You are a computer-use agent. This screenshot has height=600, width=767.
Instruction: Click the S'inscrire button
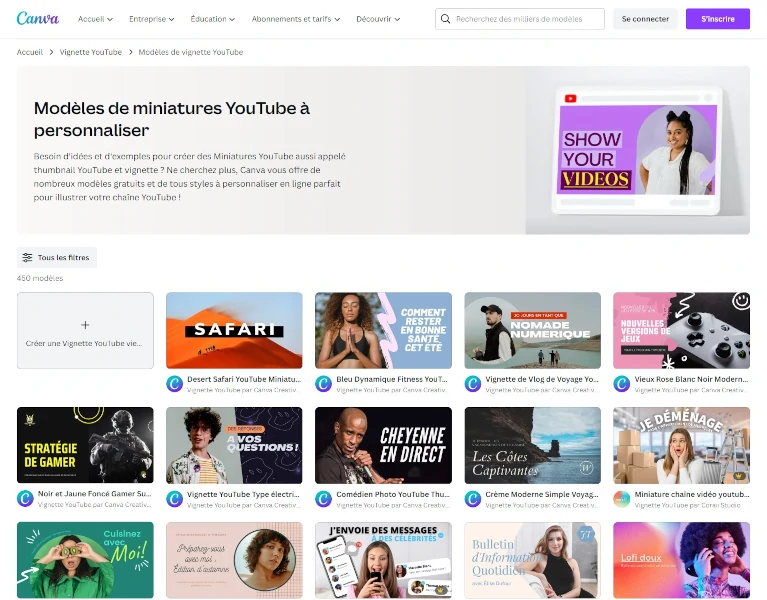pyautogui.click(x=717, y=19)
